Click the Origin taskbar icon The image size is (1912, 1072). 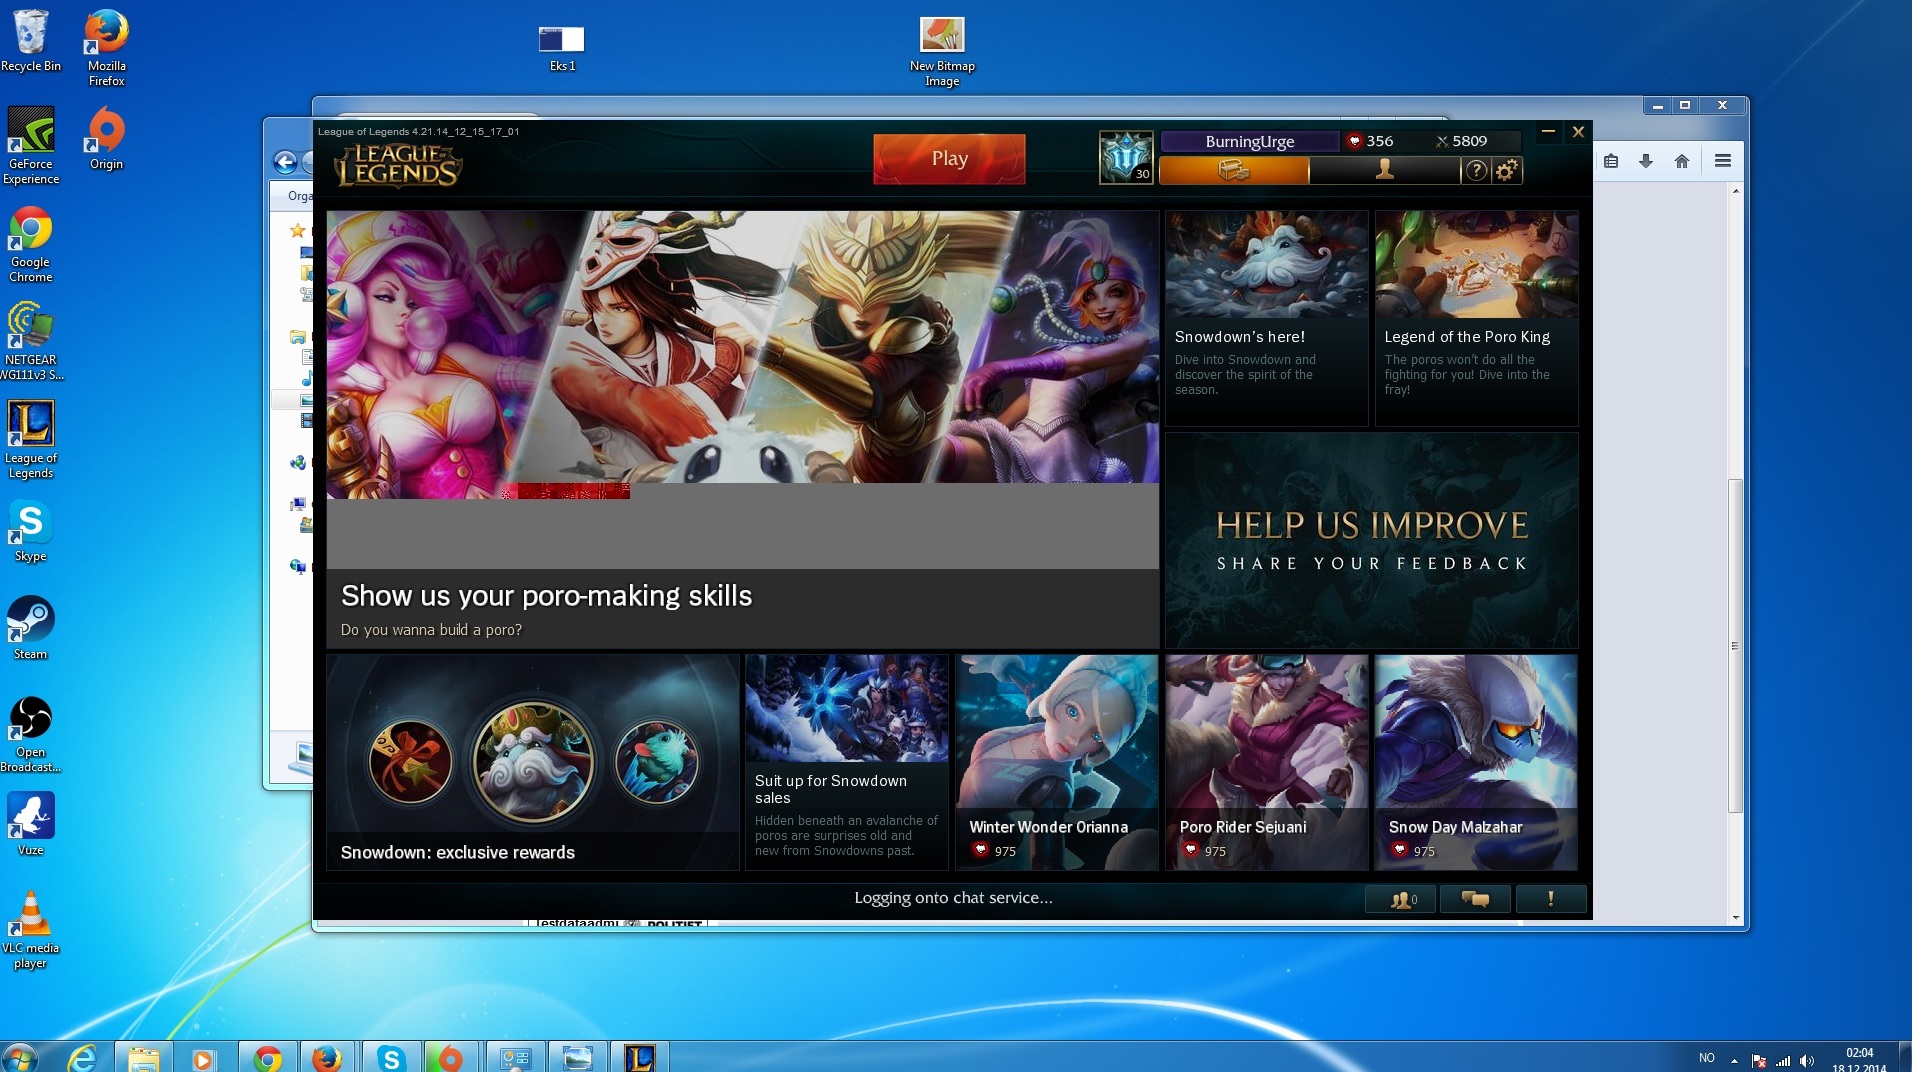point(452,1057)
